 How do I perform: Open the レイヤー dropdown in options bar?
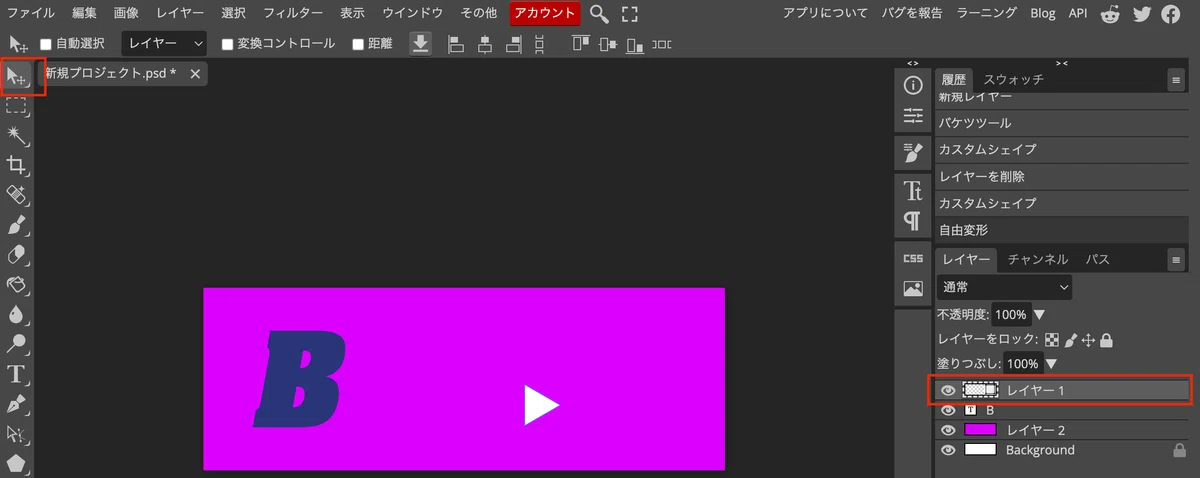[x=164, y=44]
